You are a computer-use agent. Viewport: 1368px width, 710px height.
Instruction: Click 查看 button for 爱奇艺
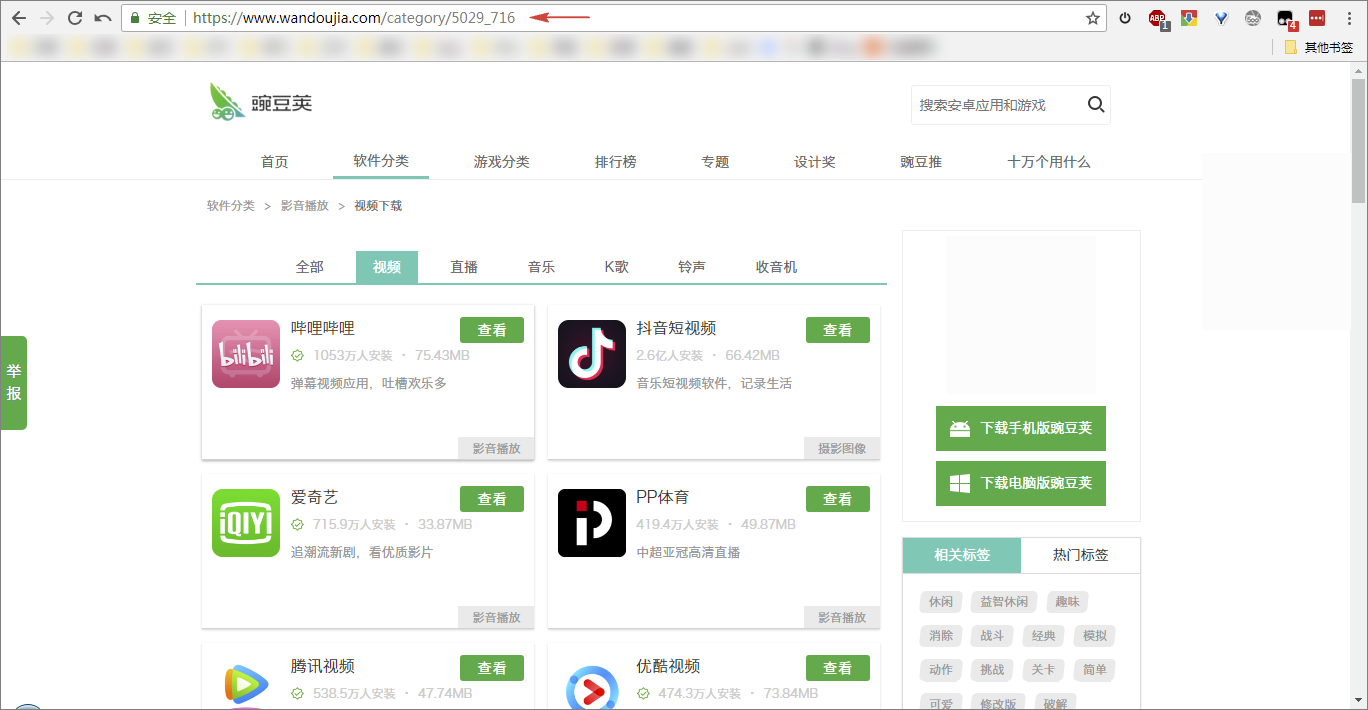492,499
